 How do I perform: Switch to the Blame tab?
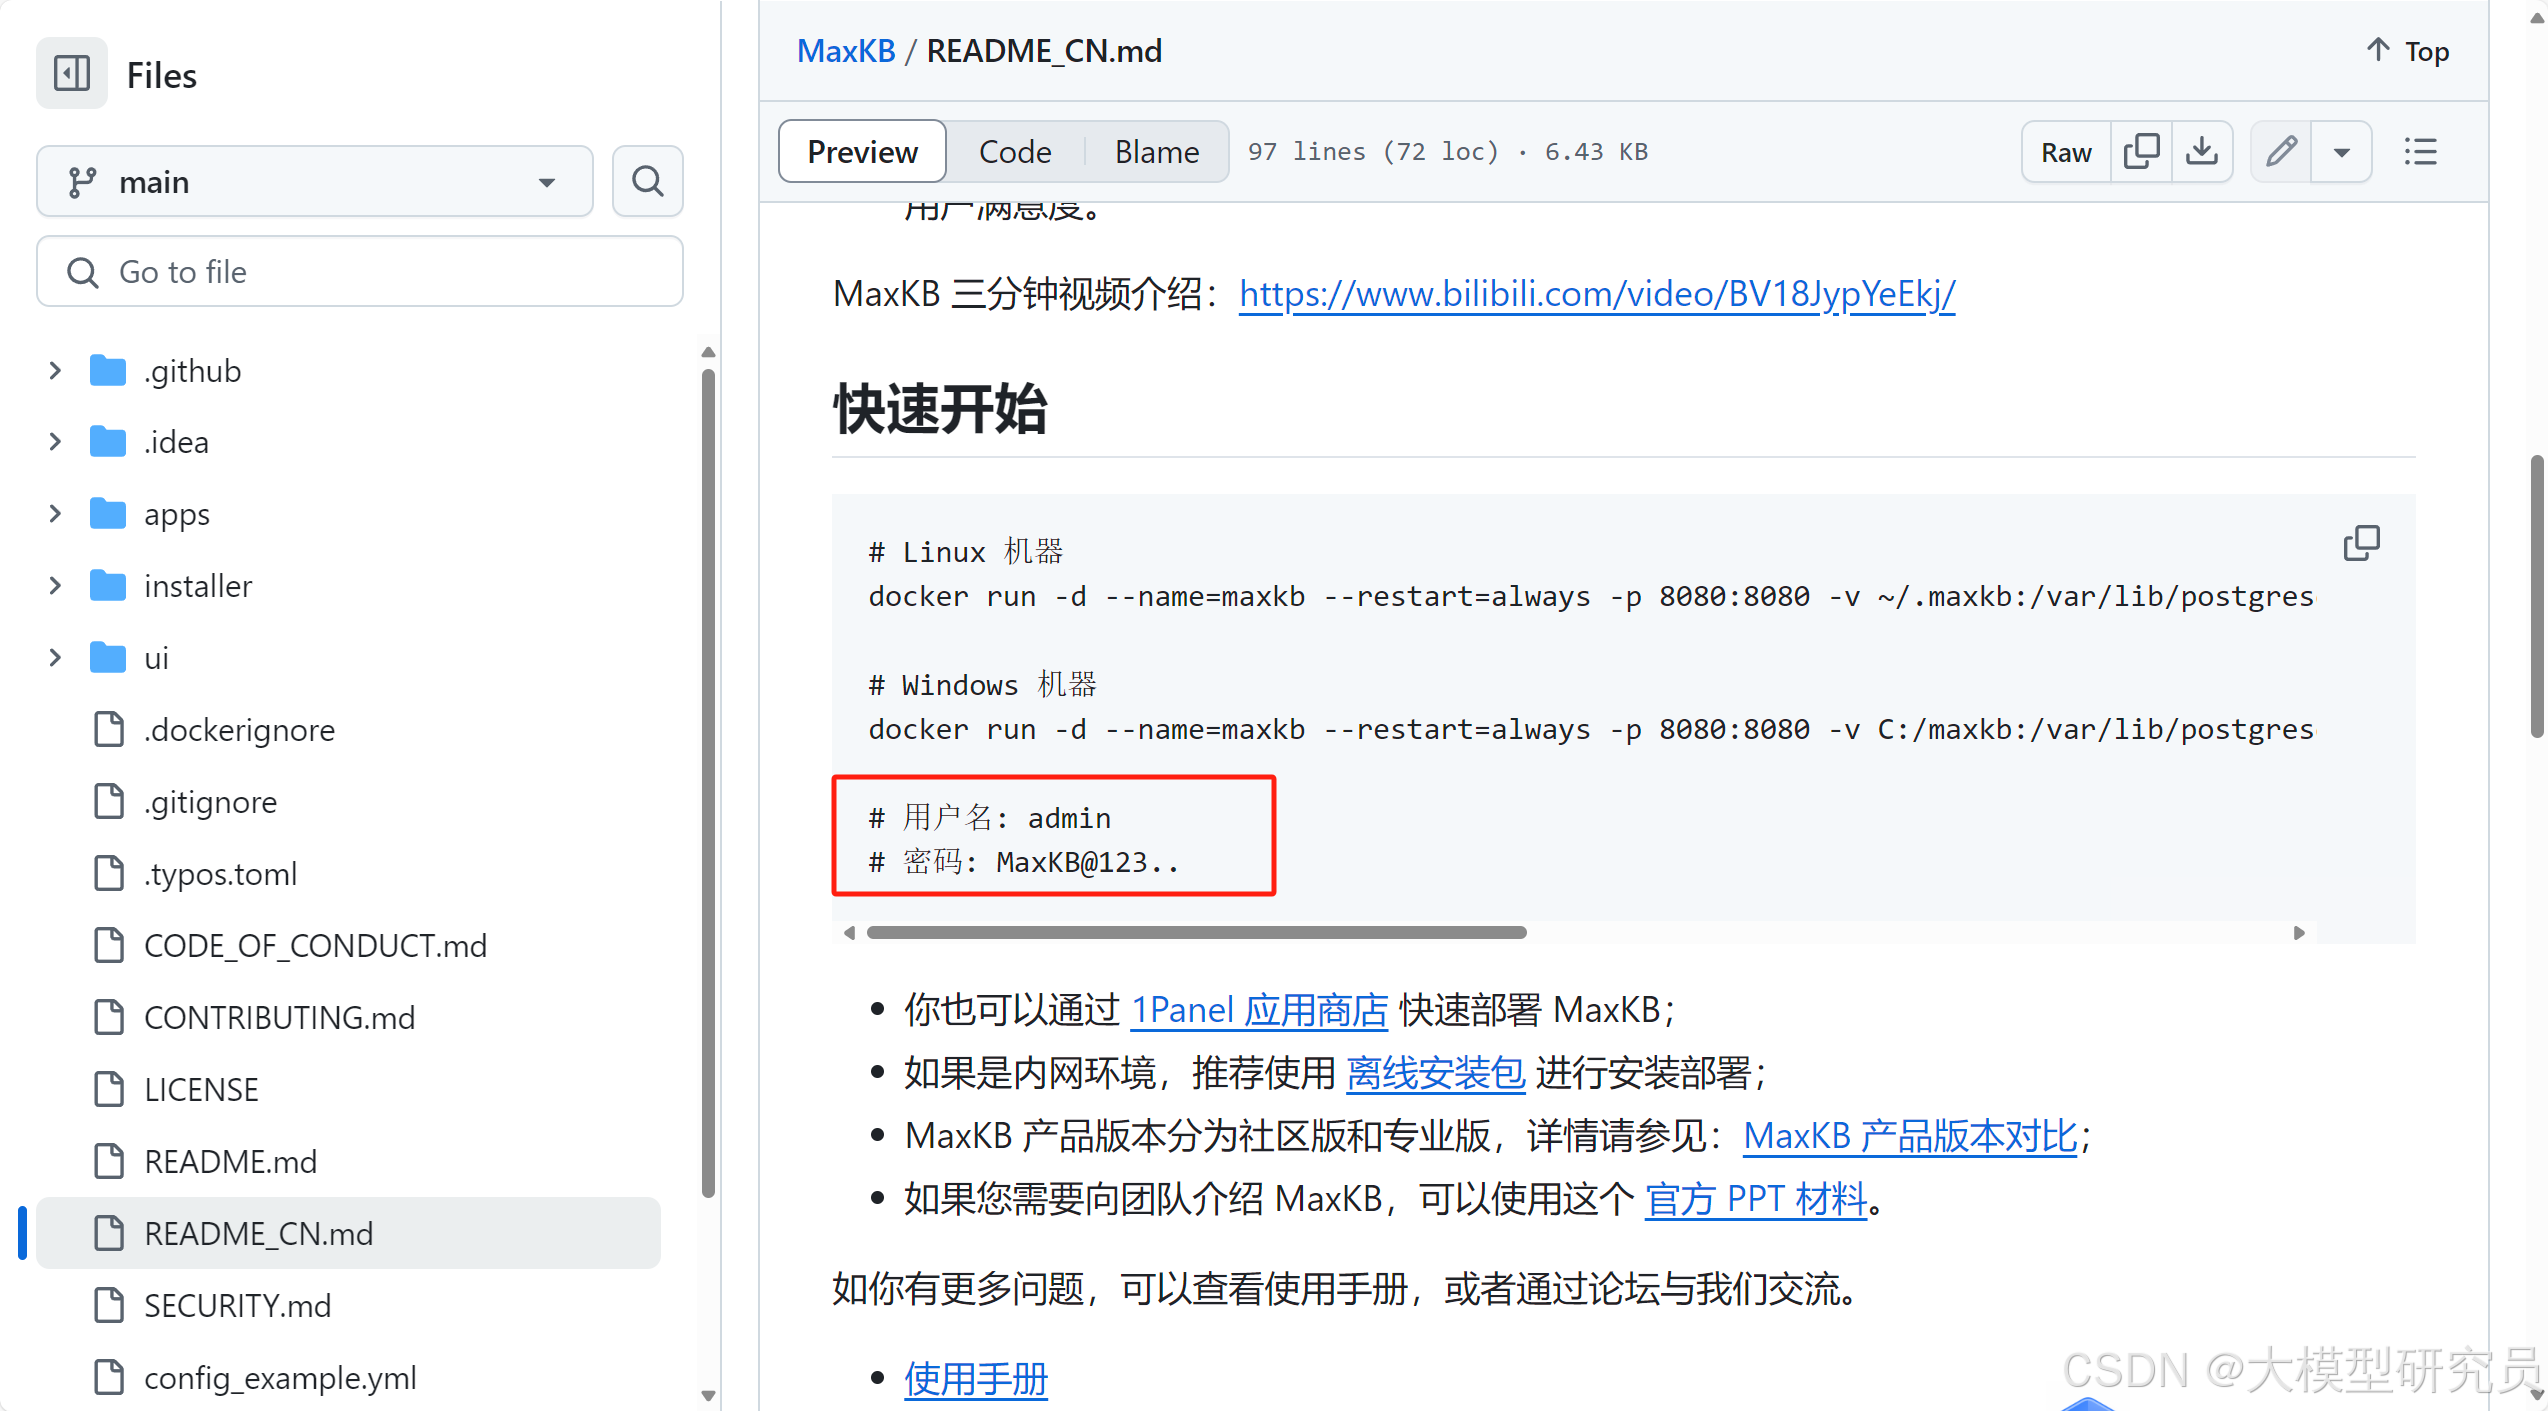click(x=1156, y=151)
